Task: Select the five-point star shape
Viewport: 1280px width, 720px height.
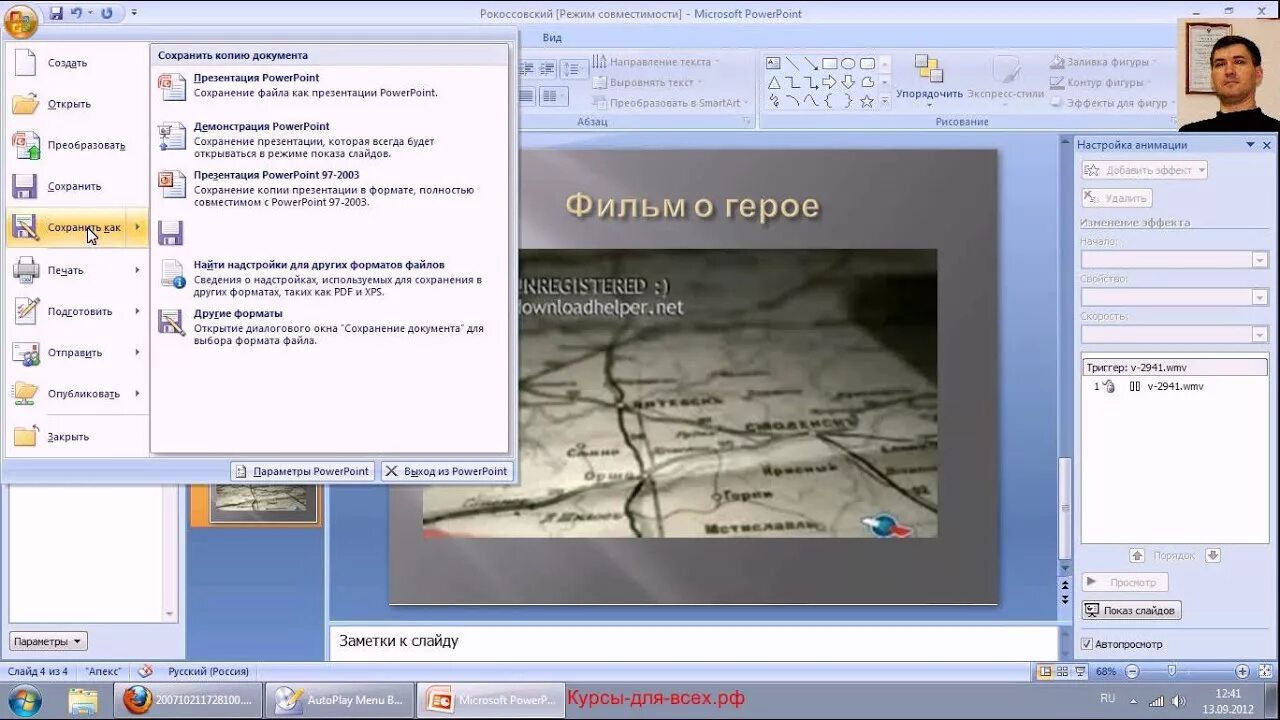Action: pos(867,101)
